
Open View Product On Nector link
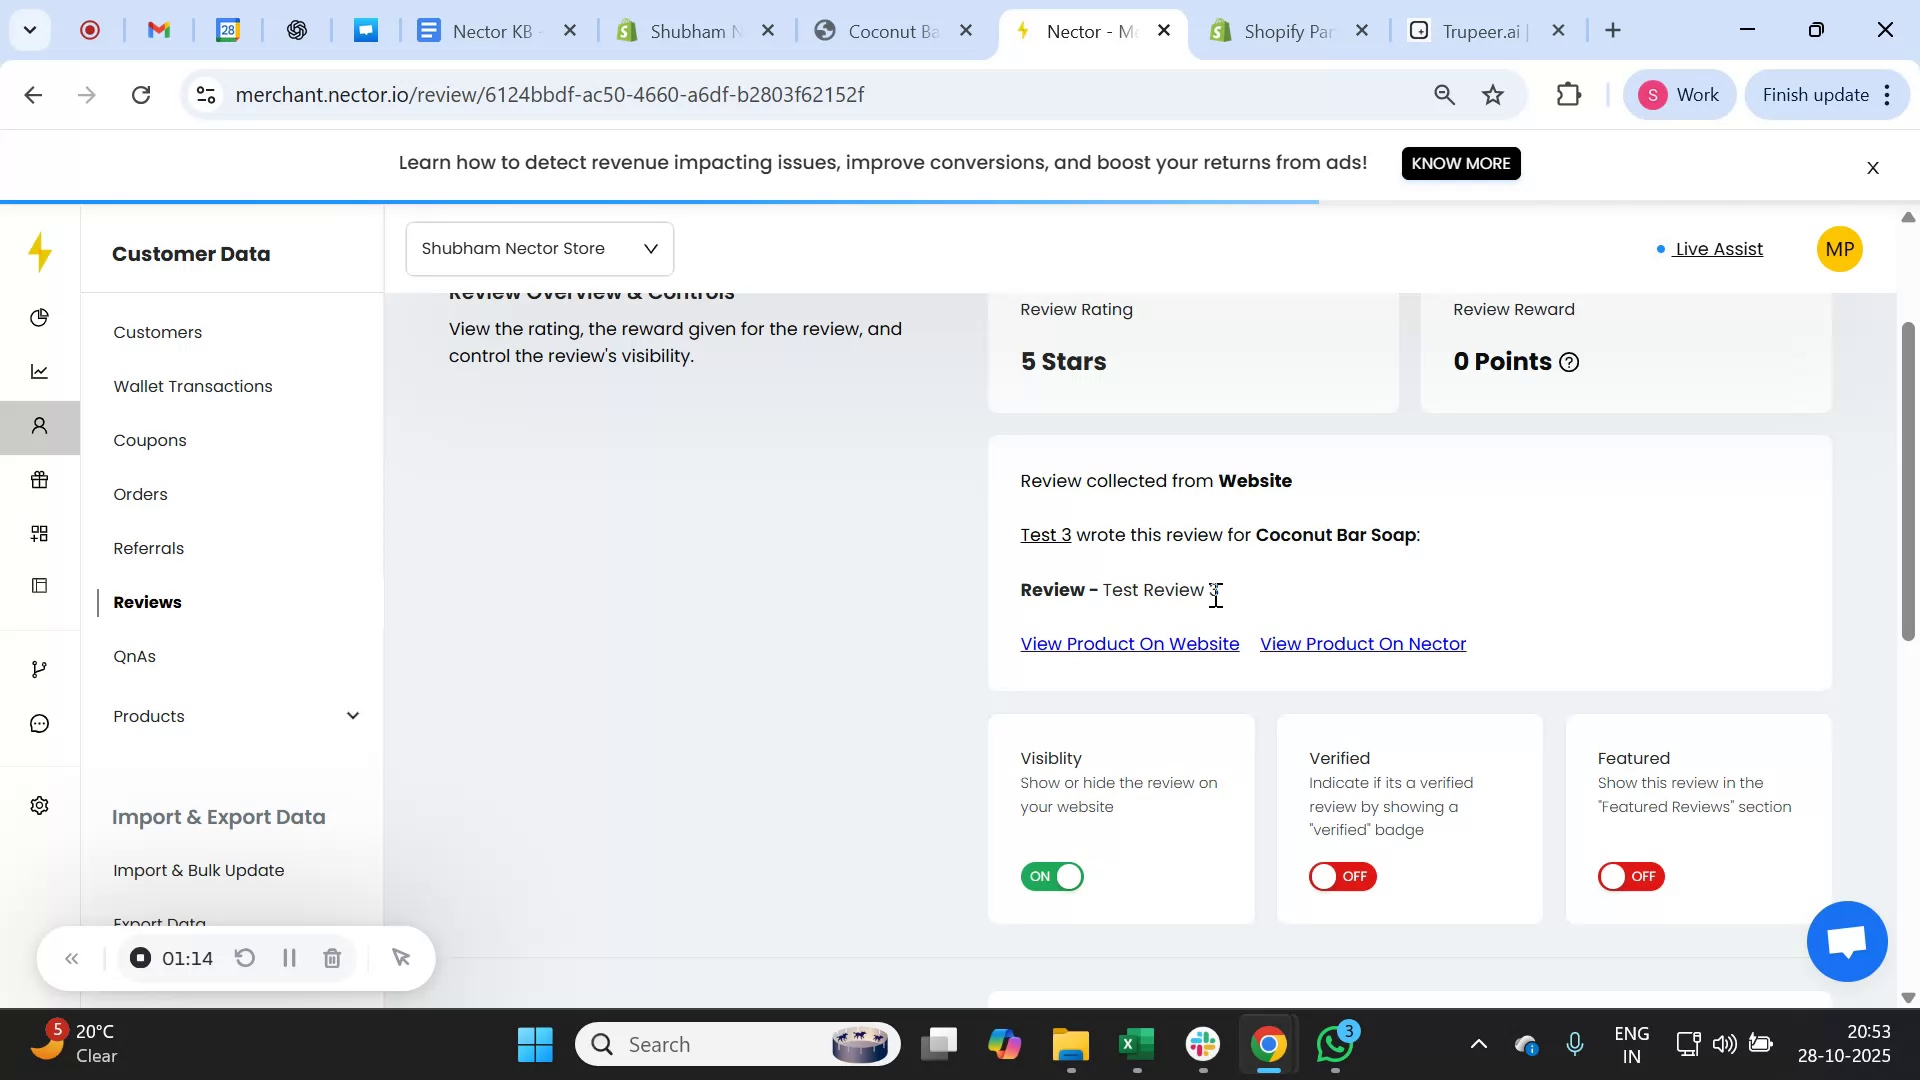(x=1362, y=643)
